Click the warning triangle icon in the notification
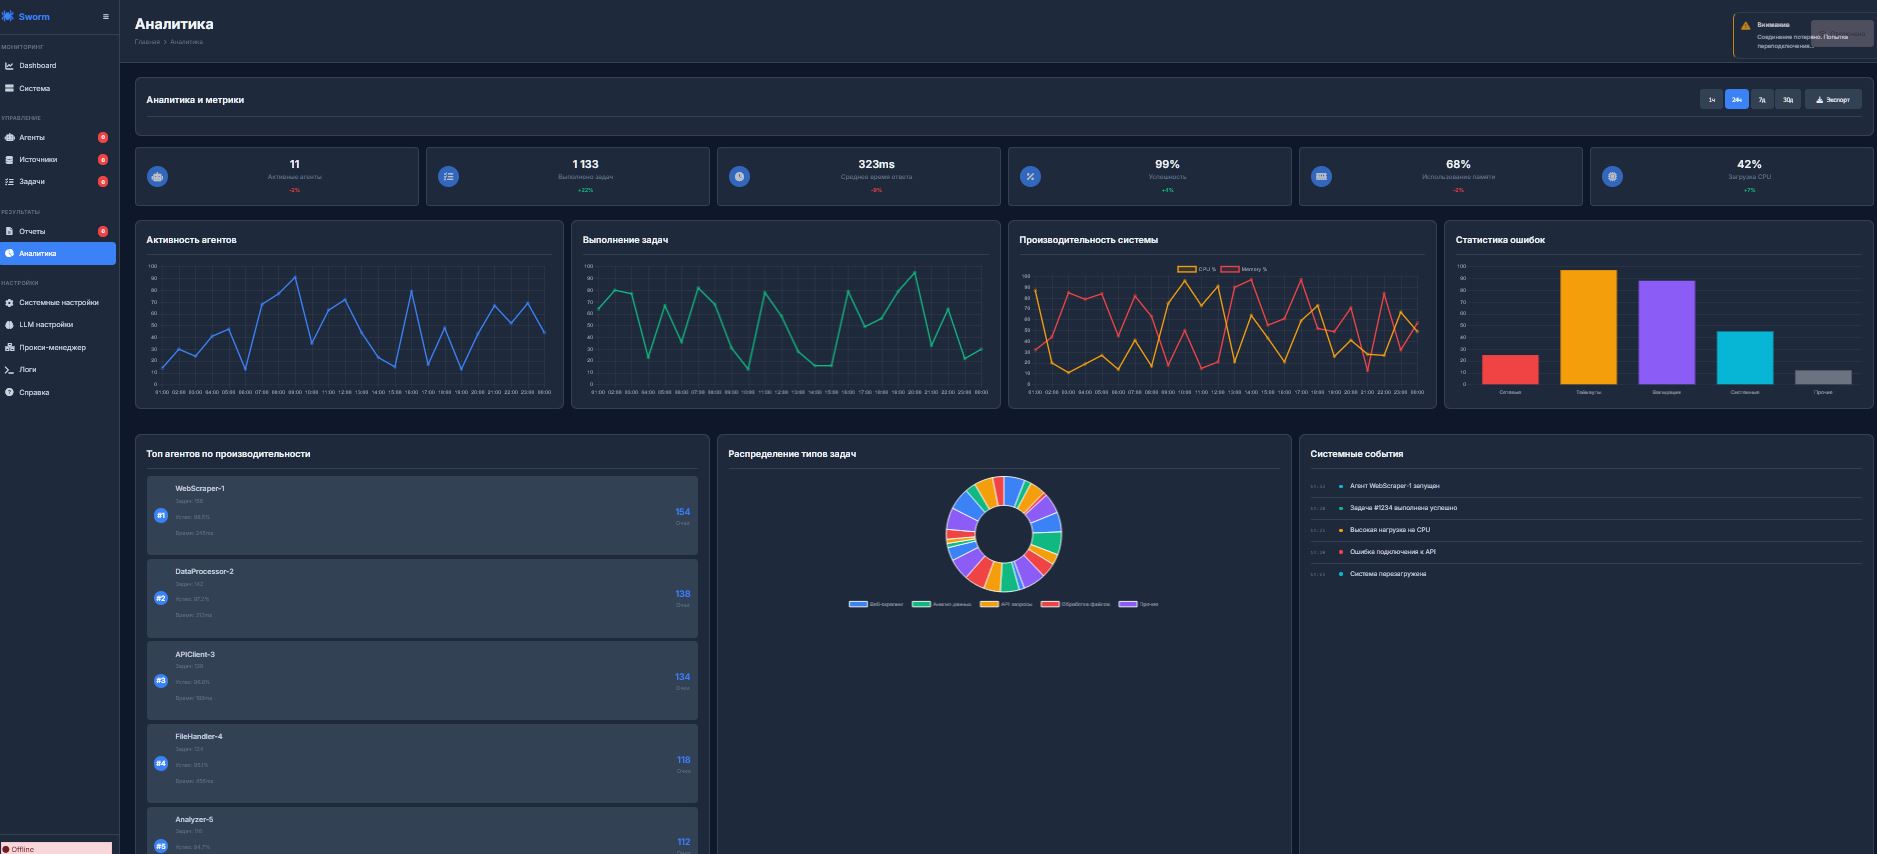 [x=1746, y=26]
